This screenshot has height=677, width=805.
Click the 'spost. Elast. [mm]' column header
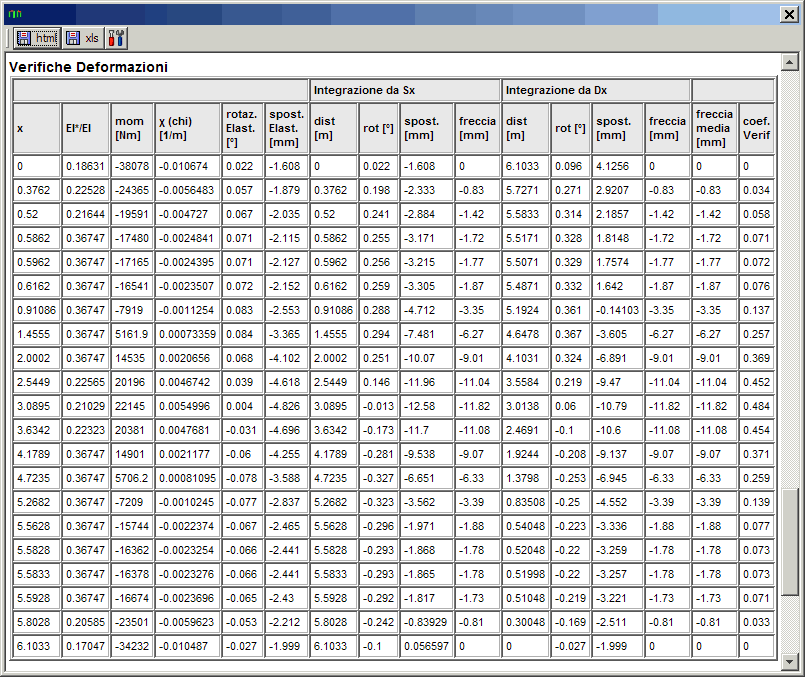click(x=286, y=128)
